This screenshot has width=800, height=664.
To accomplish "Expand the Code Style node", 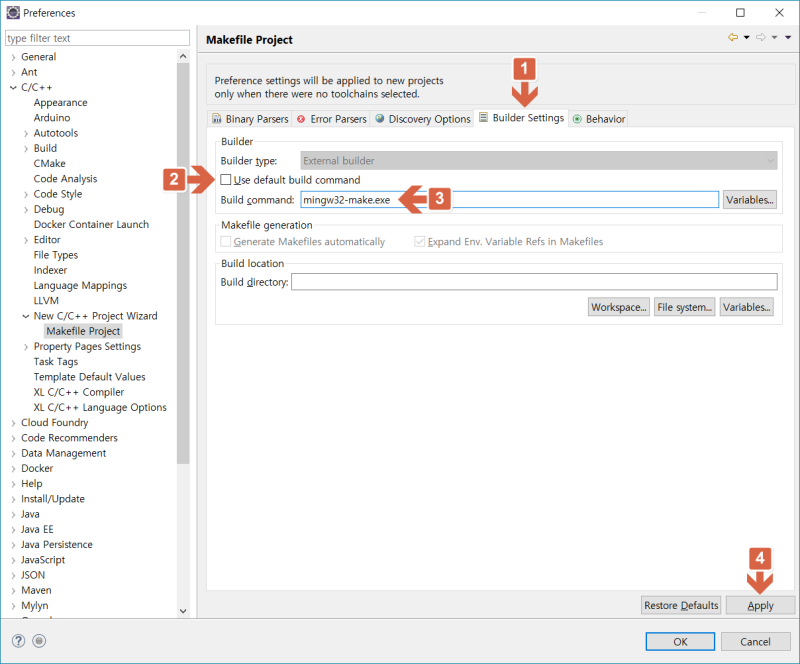I will [x=26, y=194].
